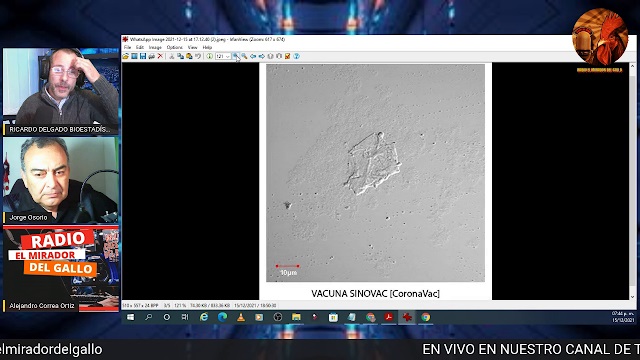
Task: Click the '3/5' image index in status bar
Action: 167,306
